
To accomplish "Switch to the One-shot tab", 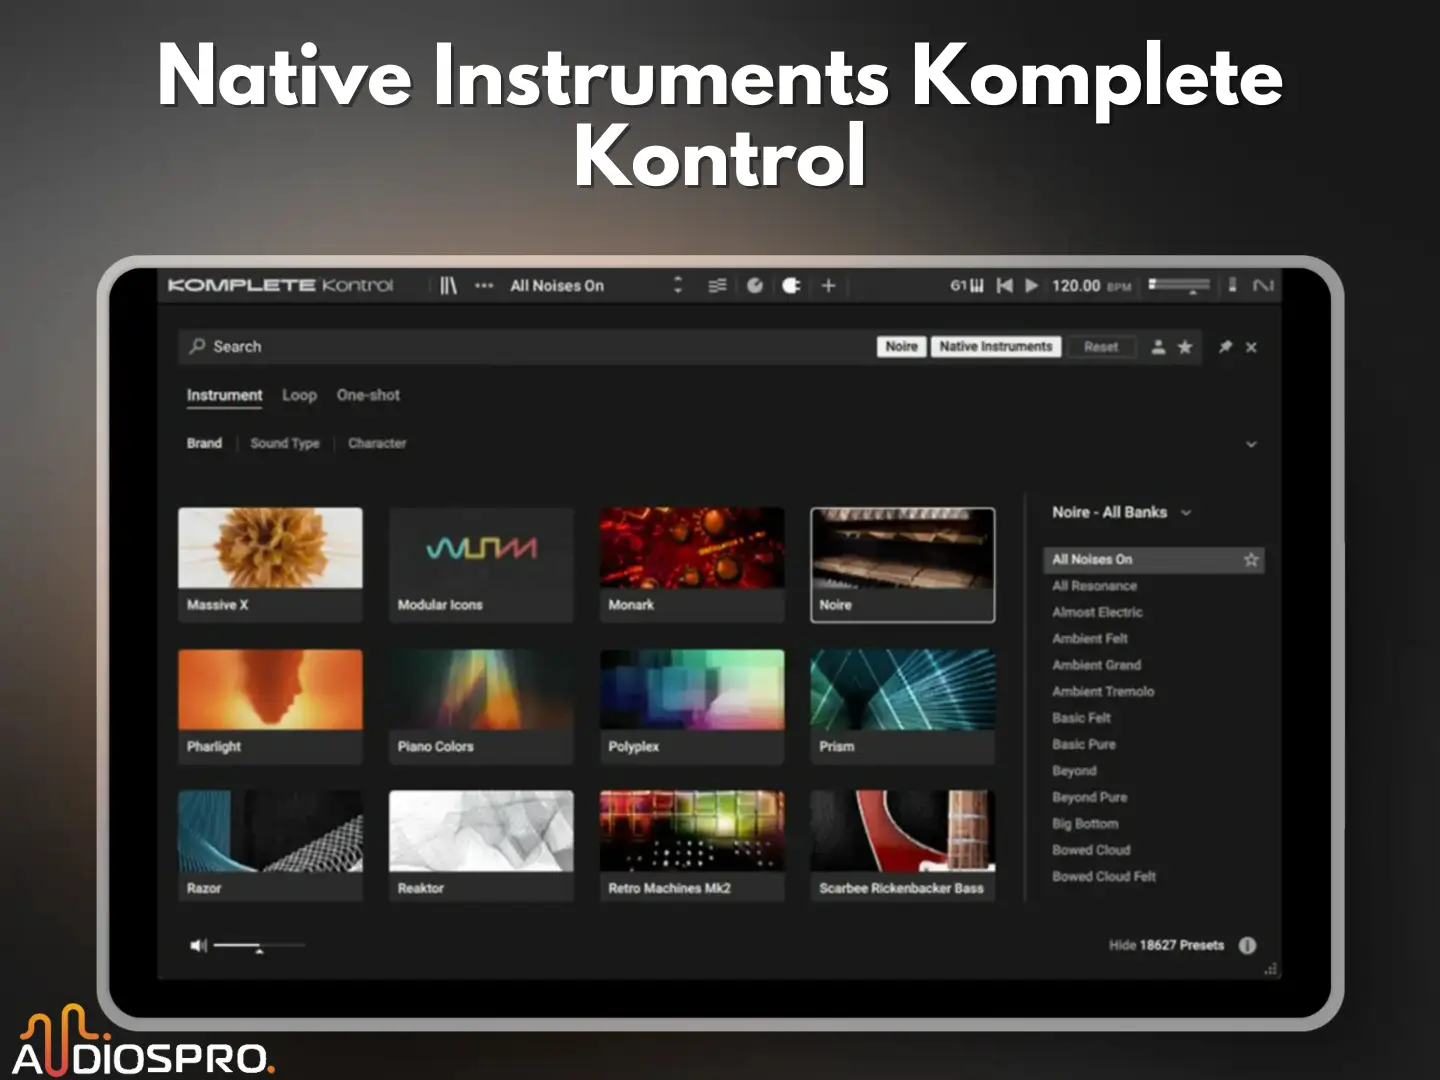I will coord(368,395).
